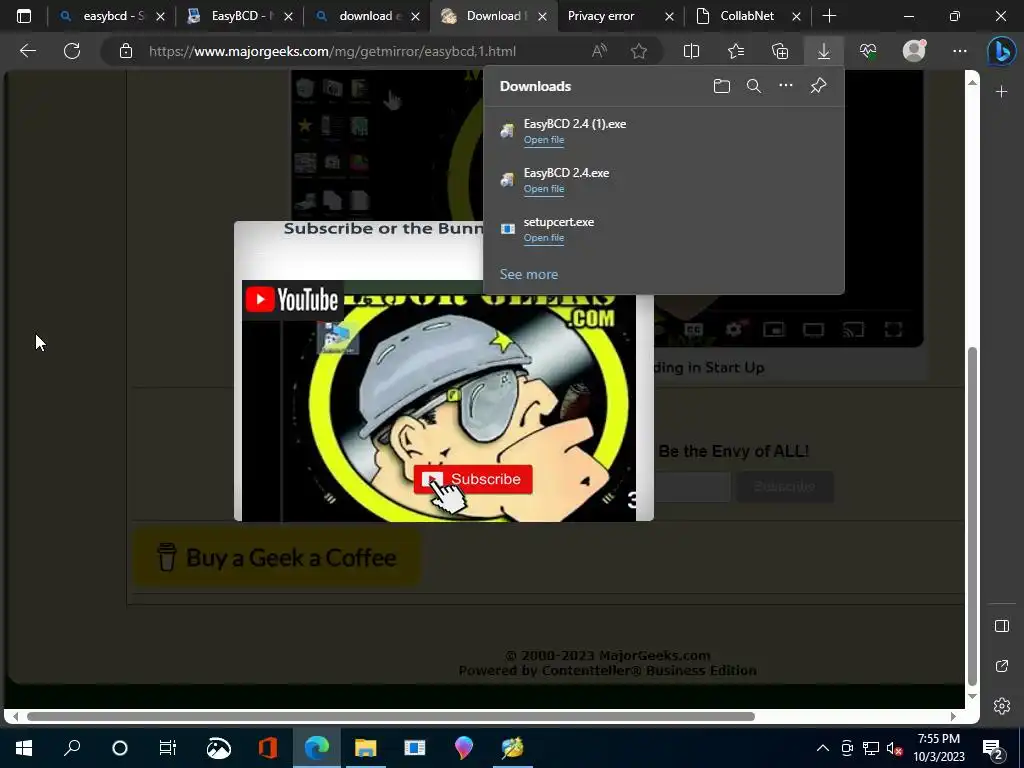
Task: Toggle the Downloads toolbar button
Action: tap(824, 51)
